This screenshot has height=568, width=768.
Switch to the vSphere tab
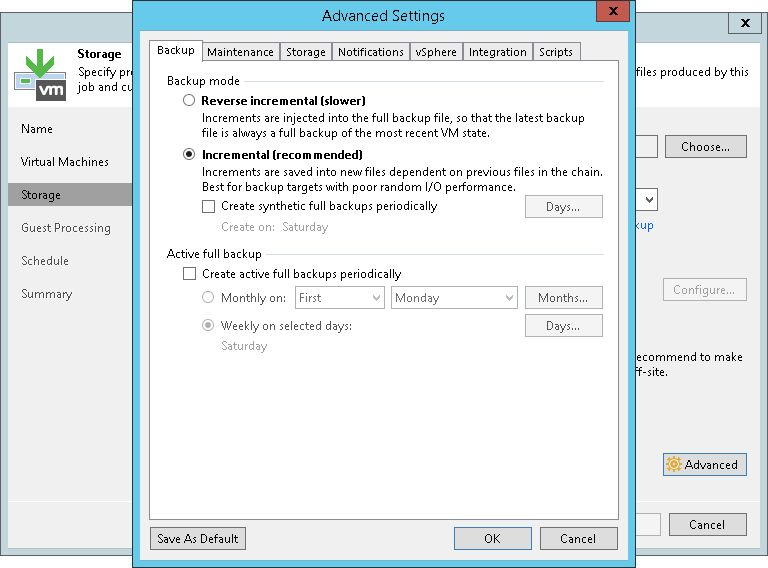click(x=436, y=52)
